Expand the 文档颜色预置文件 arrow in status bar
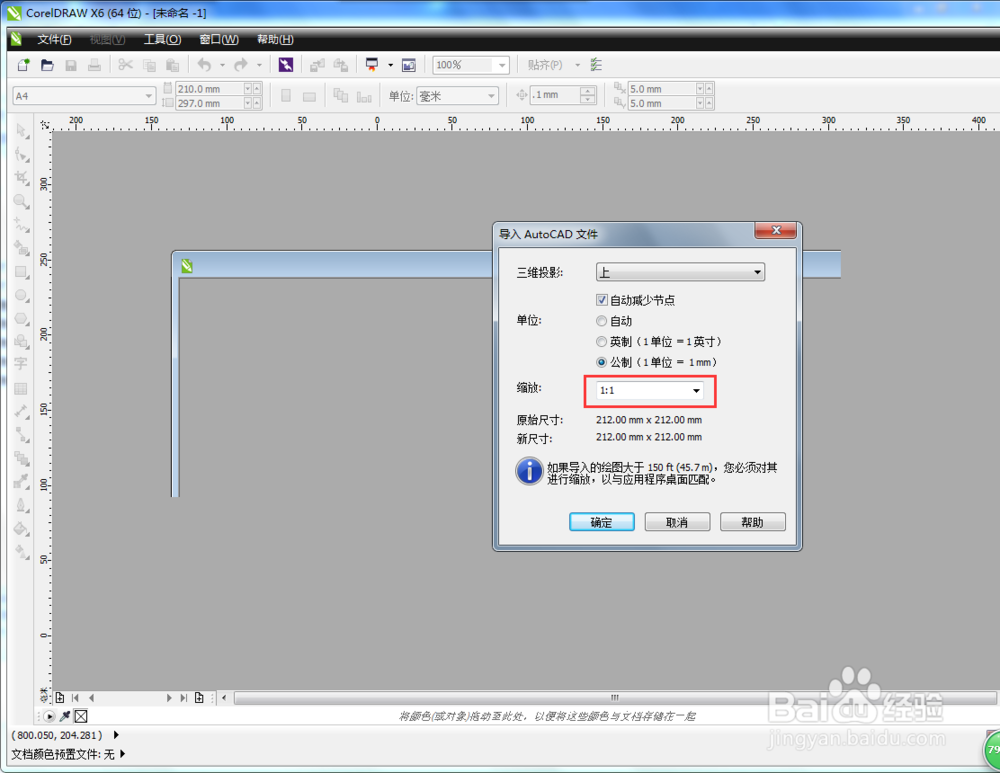Image resolution: width=1000 pixels, height=773 pixels. 122,754
